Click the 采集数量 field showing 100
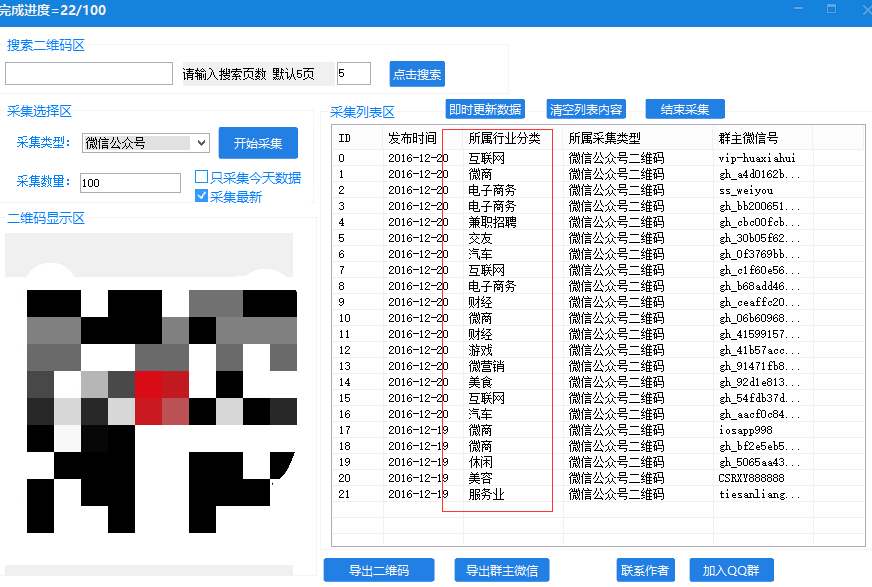 pos(130,183)
